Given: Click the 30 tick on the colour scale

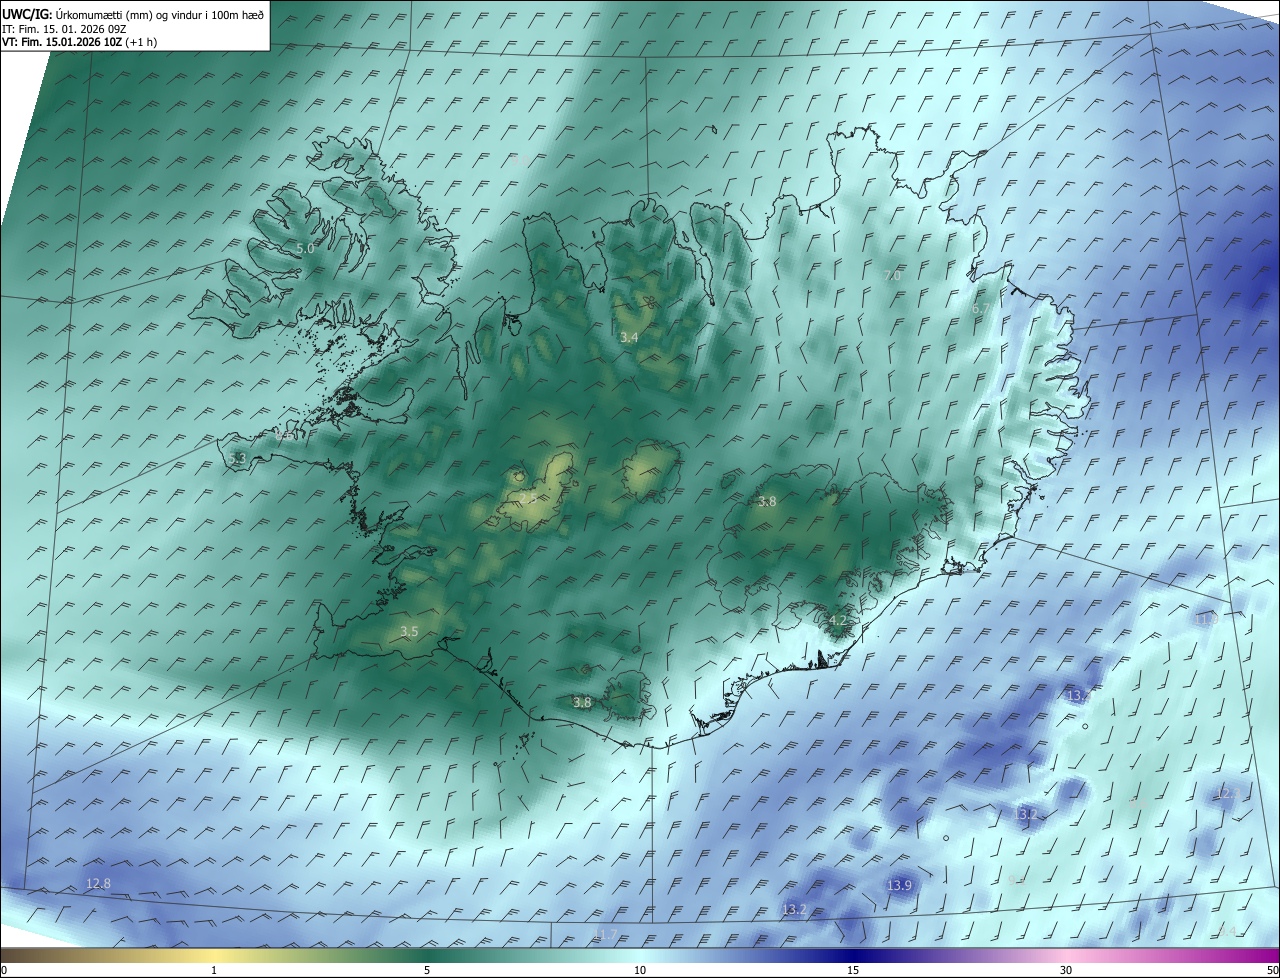Looking at the screenshot, I should pos(1066,971).
